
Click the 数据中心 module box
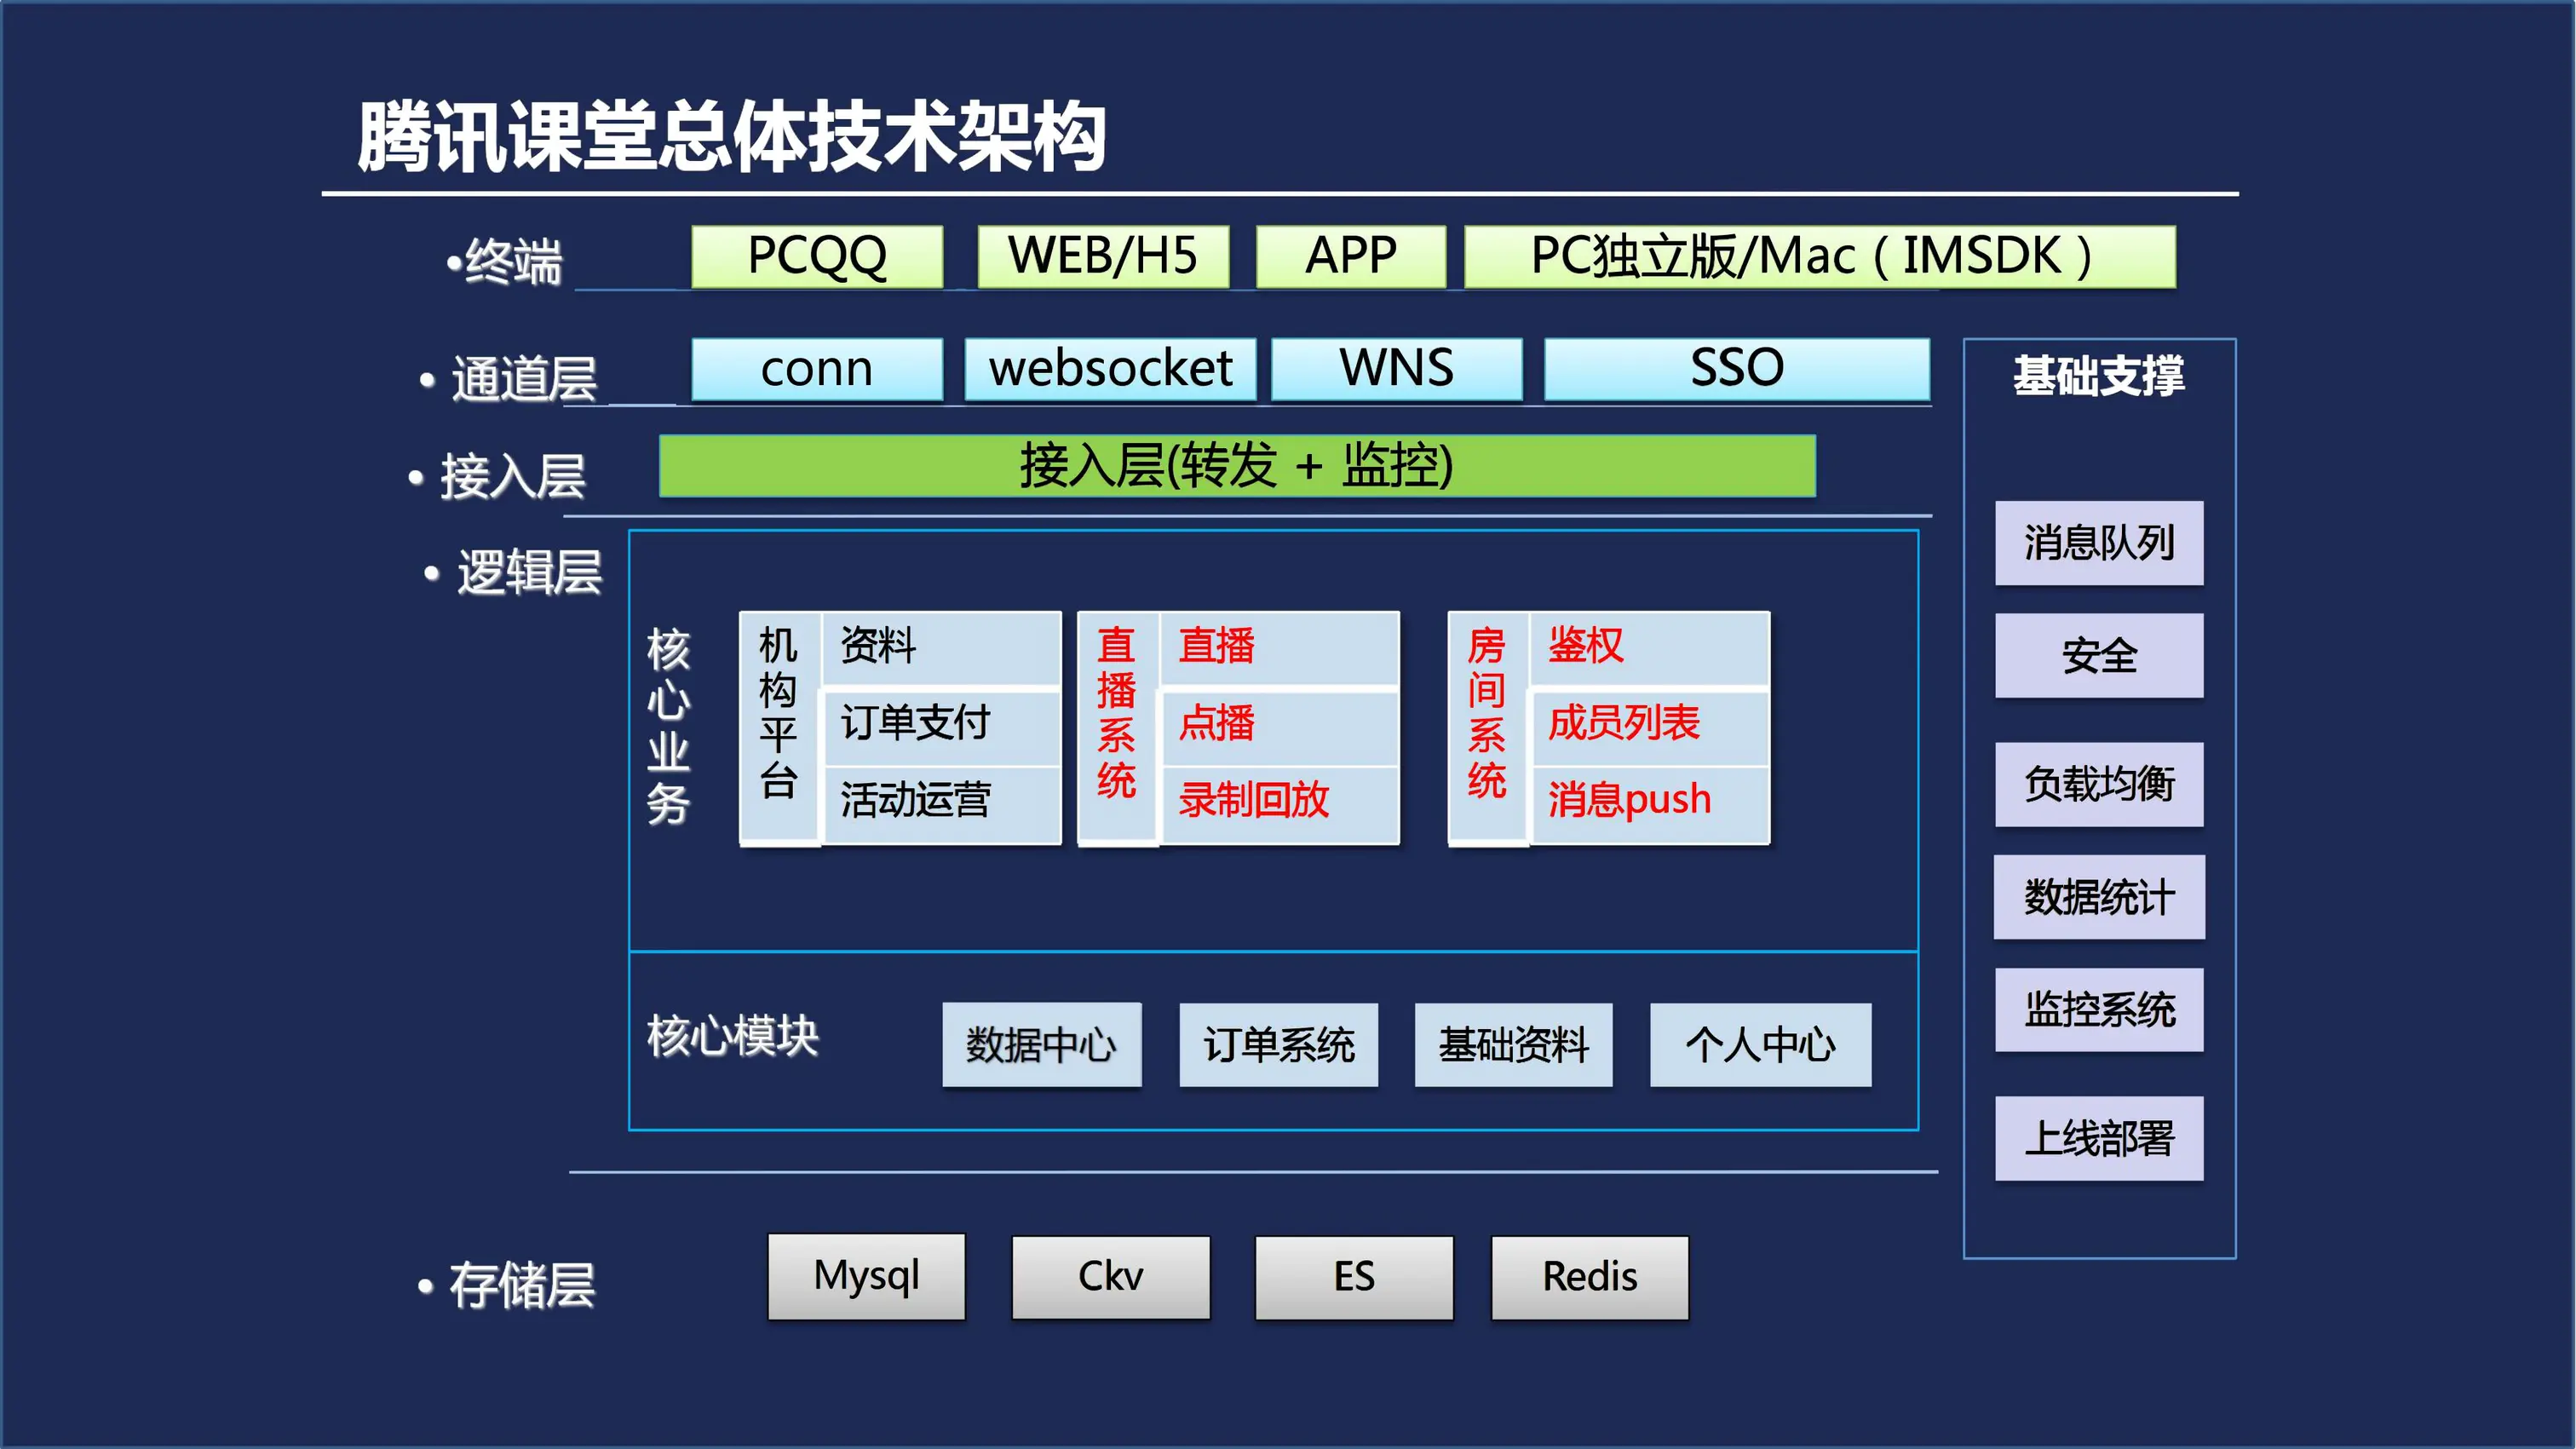click(x=1041, y=1045)
